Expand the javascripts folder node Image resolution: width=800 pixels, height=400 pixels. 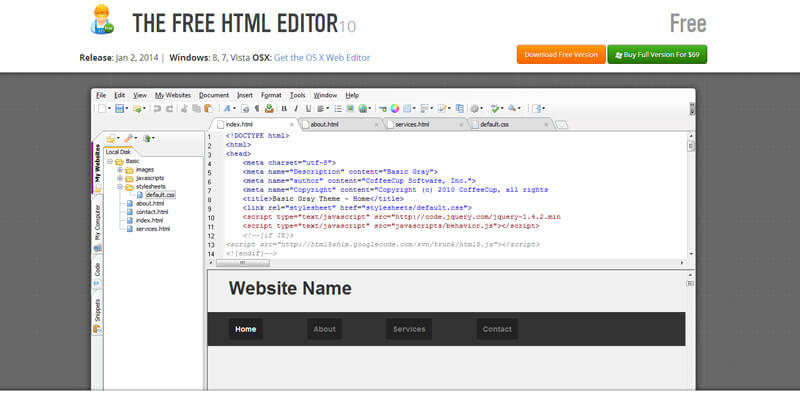pyautogui.click(x=119, y=177)
